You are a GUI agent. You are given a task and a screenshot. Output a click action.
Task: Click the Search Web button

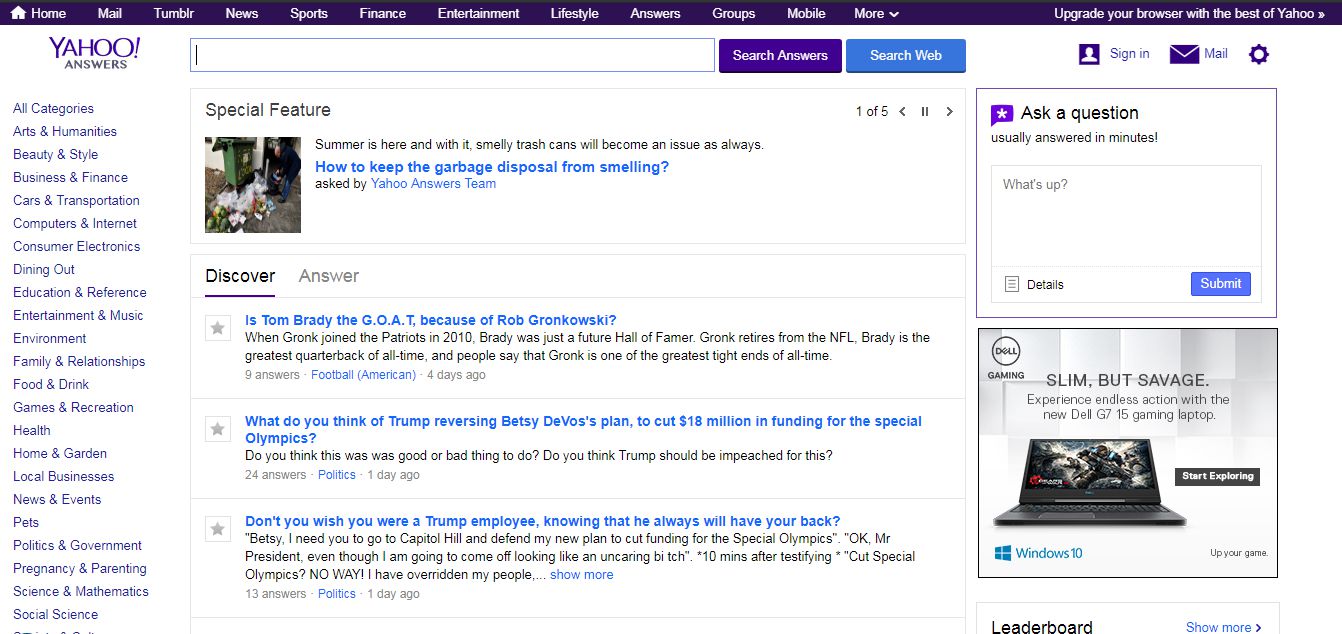tap(906, 55)
